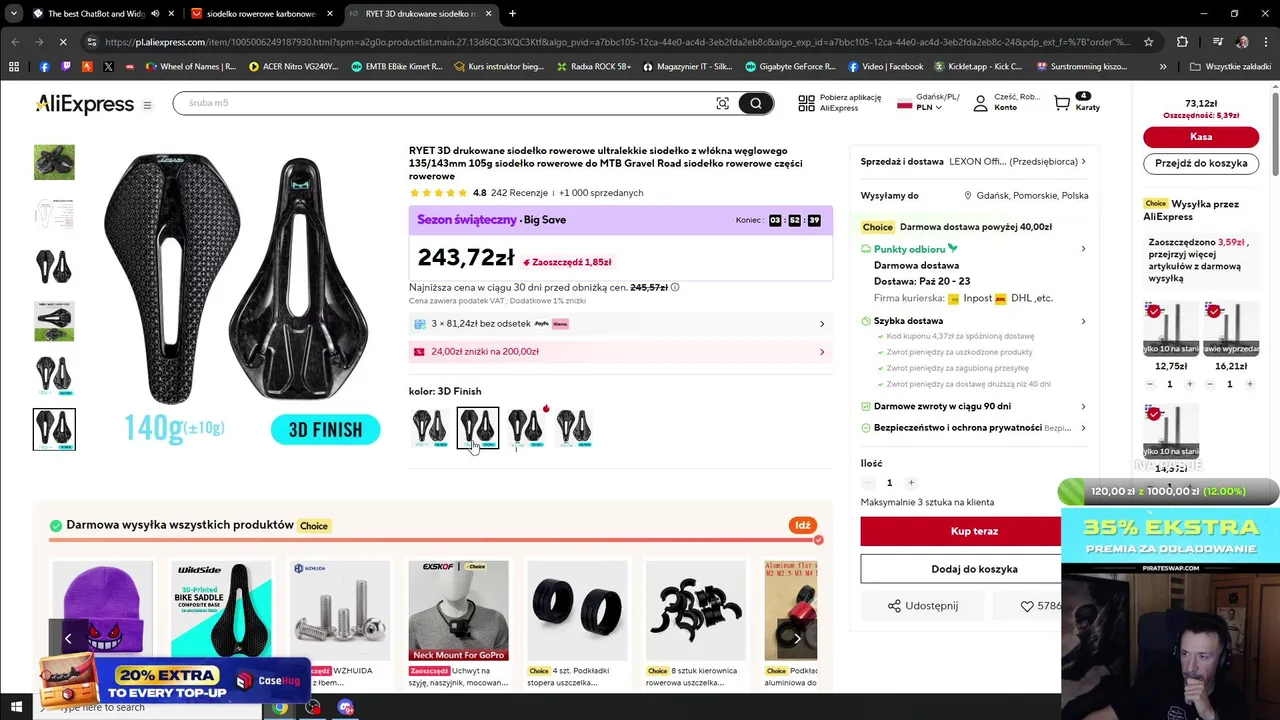This screenshot has width=1280, height=720.
Task: Toggle selection of the 12,75zł cart item
Action: pos(1154,312)
